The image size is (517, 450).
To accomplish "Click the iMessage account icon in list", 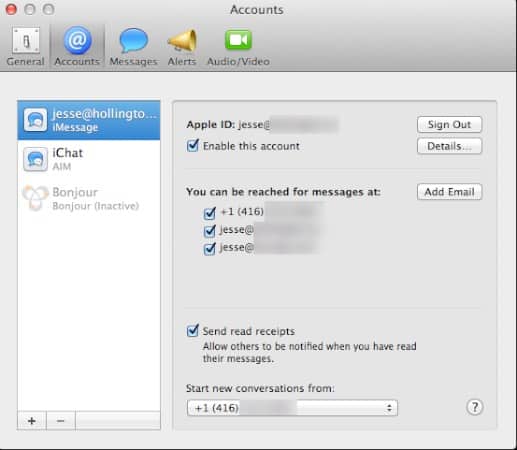I will pos(35,120).
